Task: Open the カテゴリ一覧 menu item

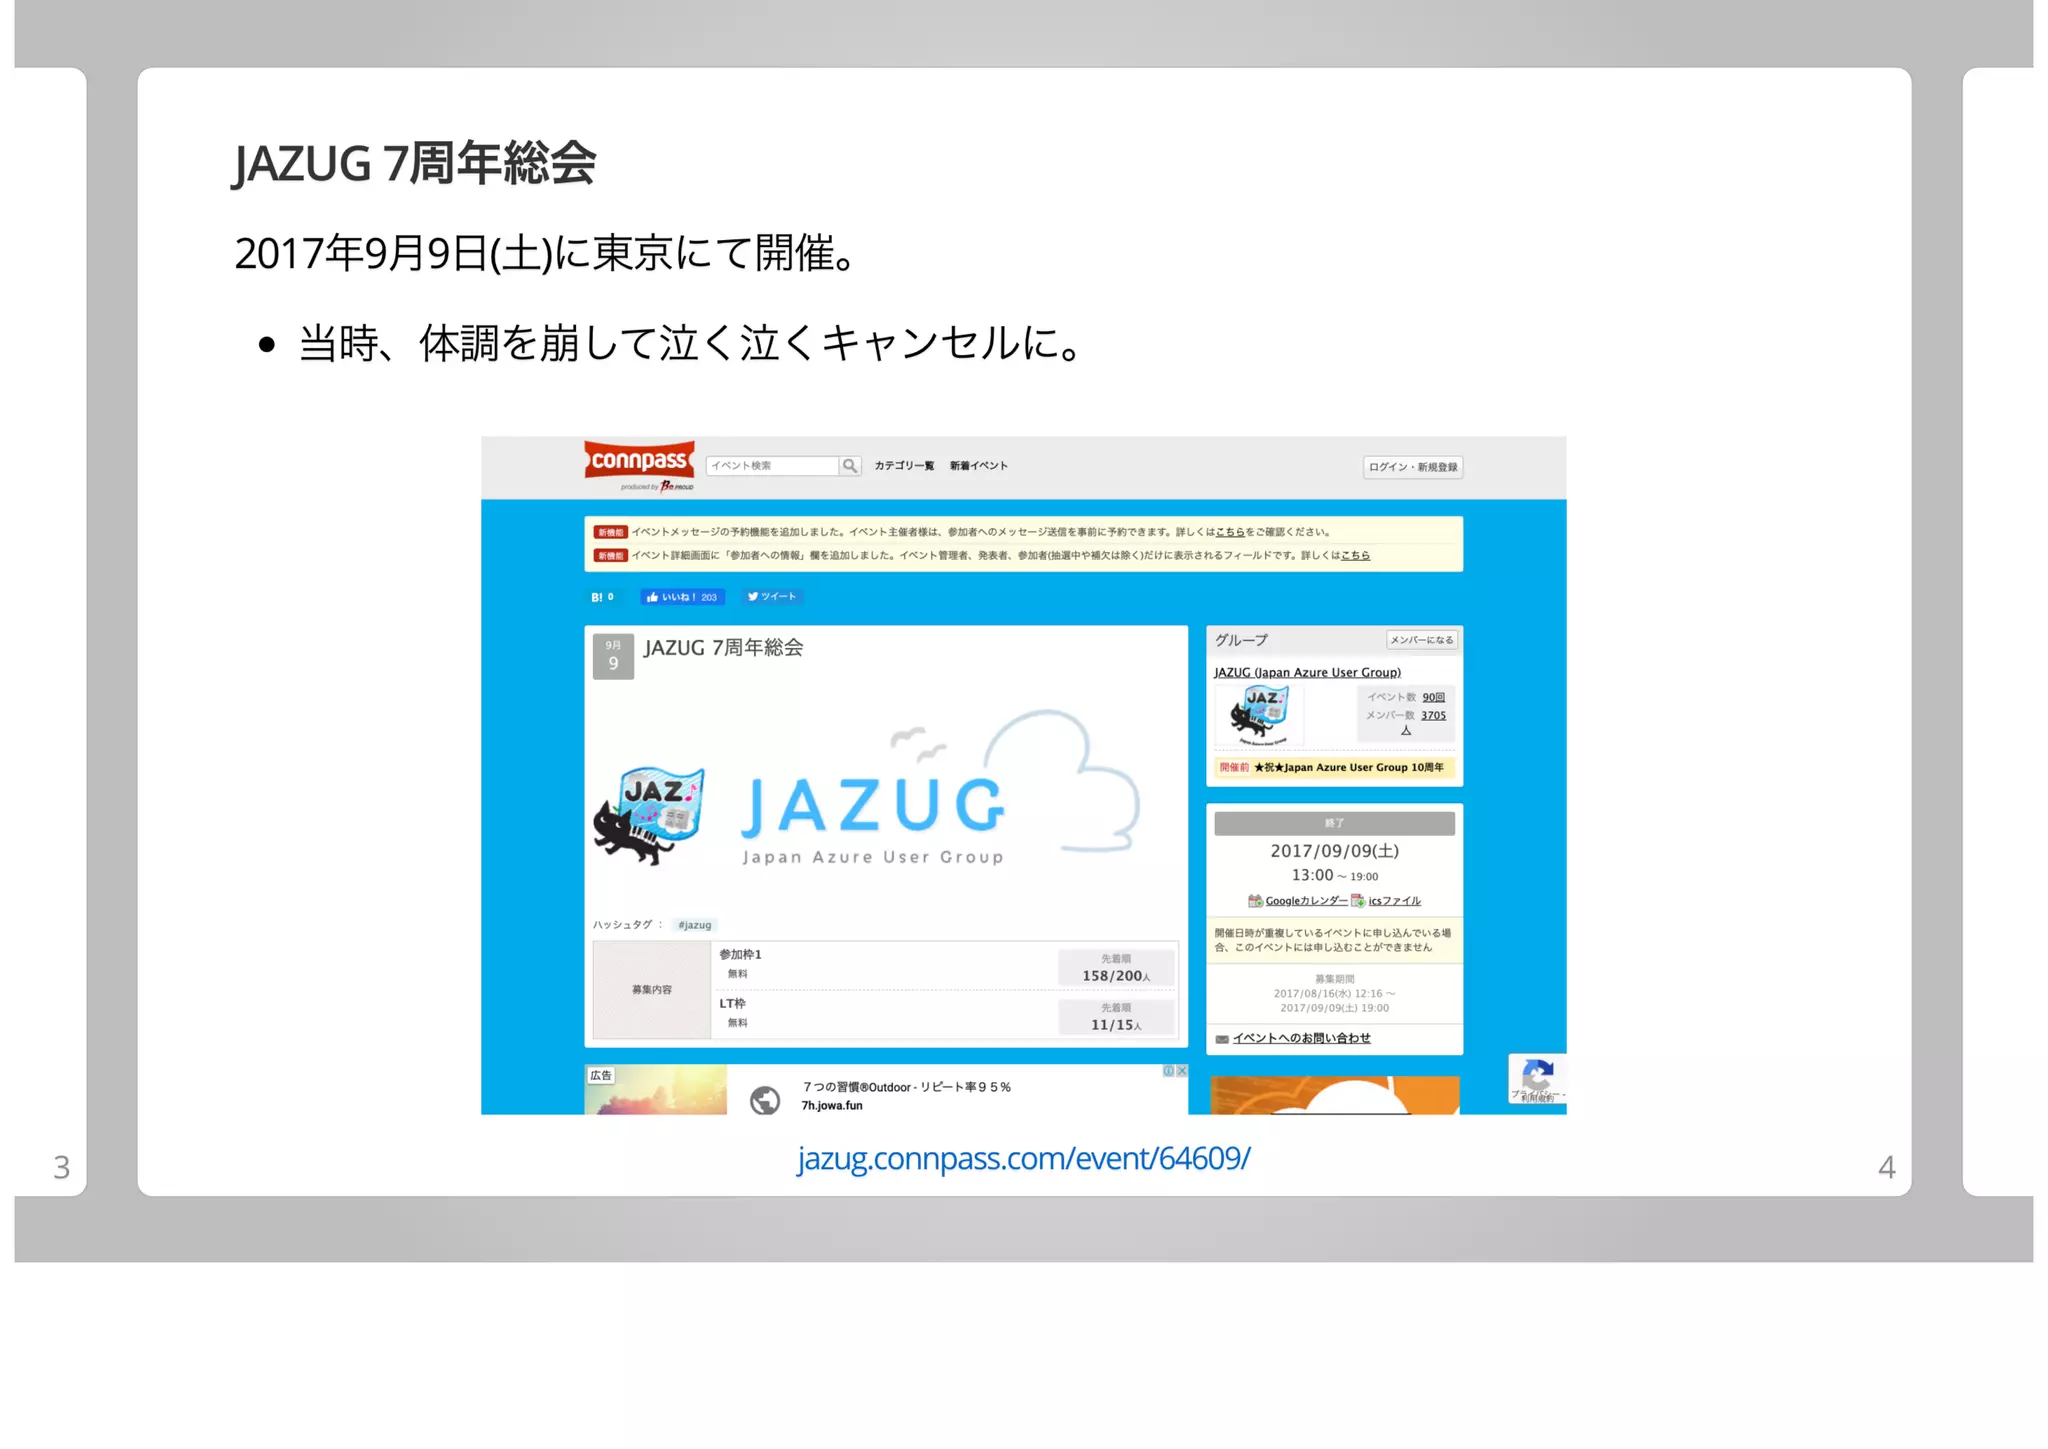Action: [904, 466]
